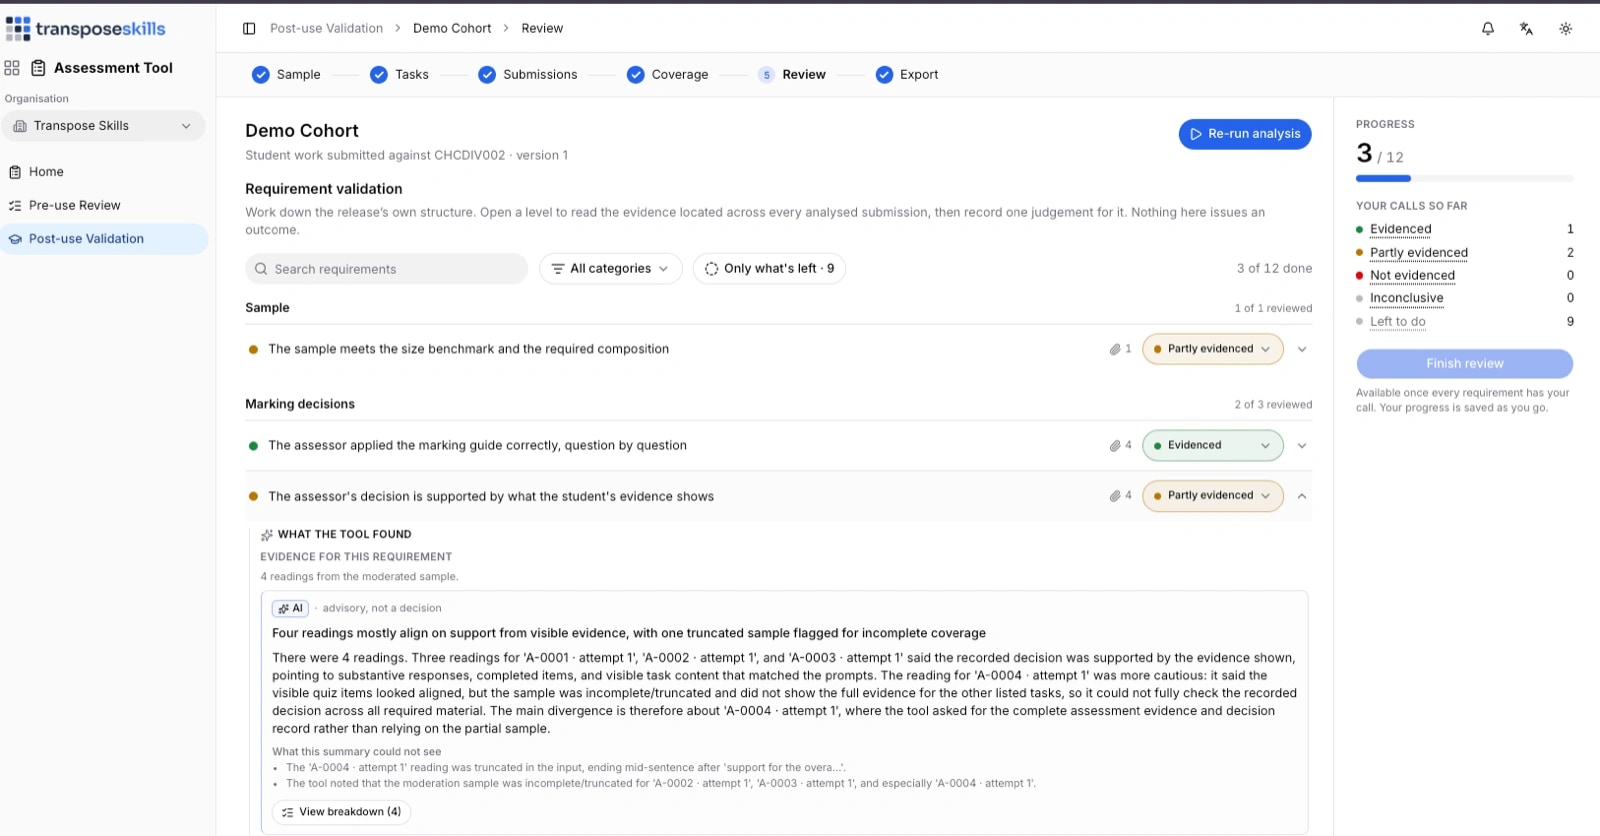This screenshot has width=1600, height=836.
Task: Open the Transpose Skills organisation dropdown
Action: pyautogui.click(x=103, y=126)
